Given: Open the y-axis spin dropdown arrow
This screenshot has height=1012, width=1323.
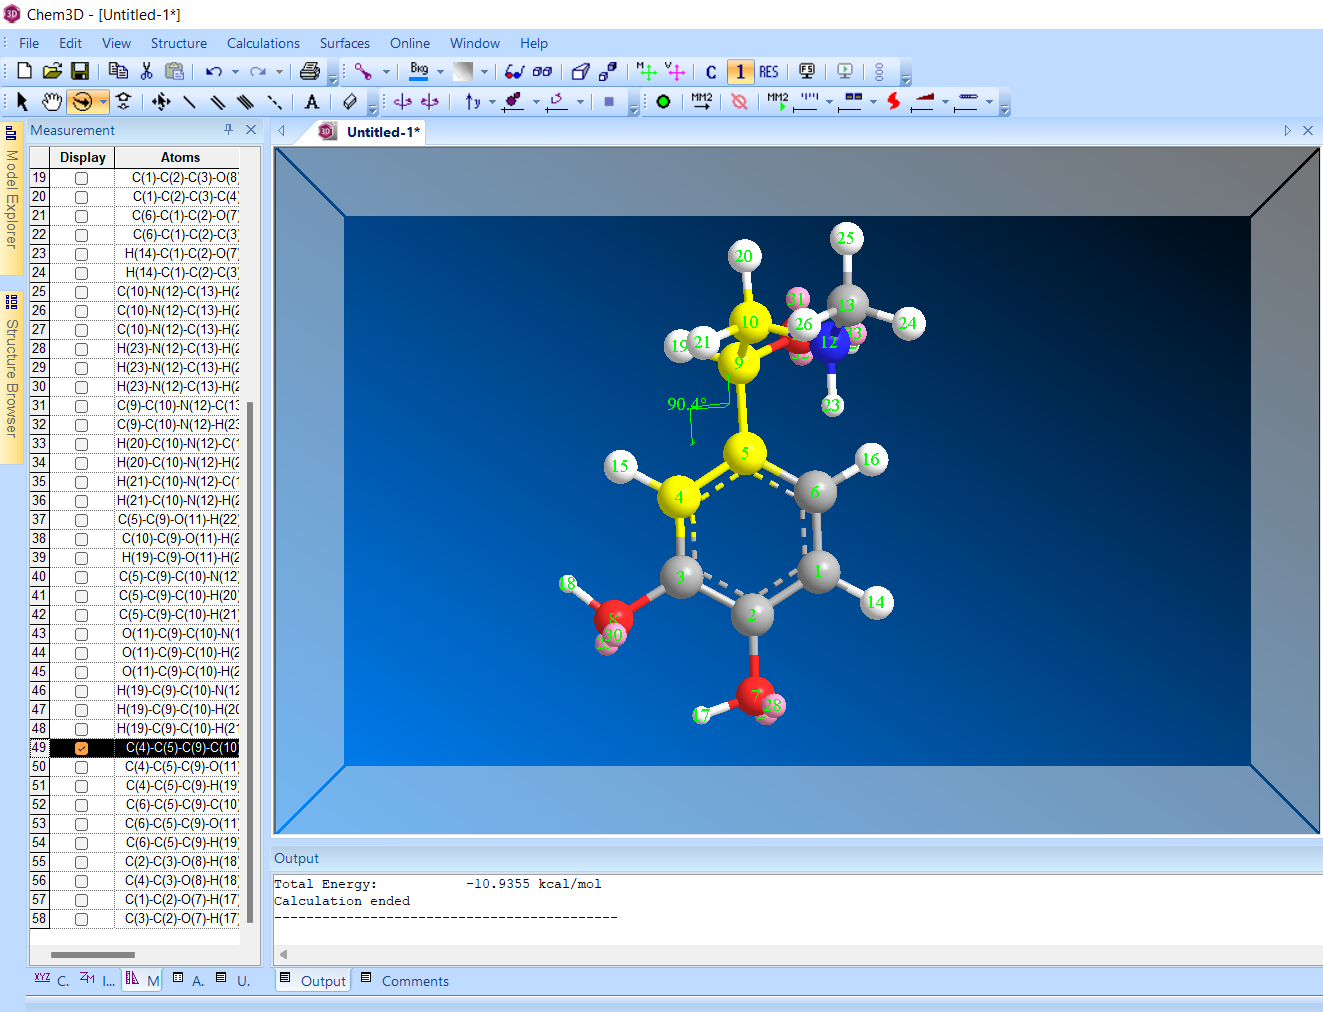Looking at the screenshot, I should point(492,102).
